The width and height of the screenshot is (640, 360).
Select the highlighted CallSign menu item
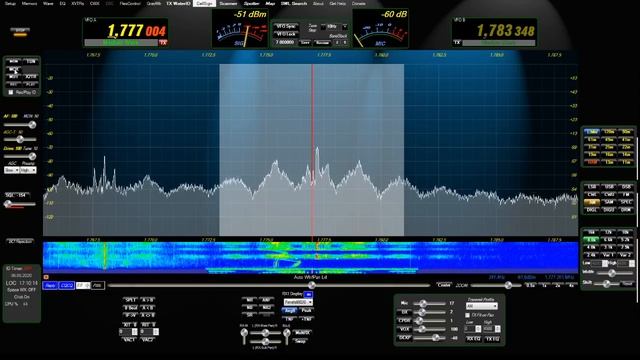(204, 4)
